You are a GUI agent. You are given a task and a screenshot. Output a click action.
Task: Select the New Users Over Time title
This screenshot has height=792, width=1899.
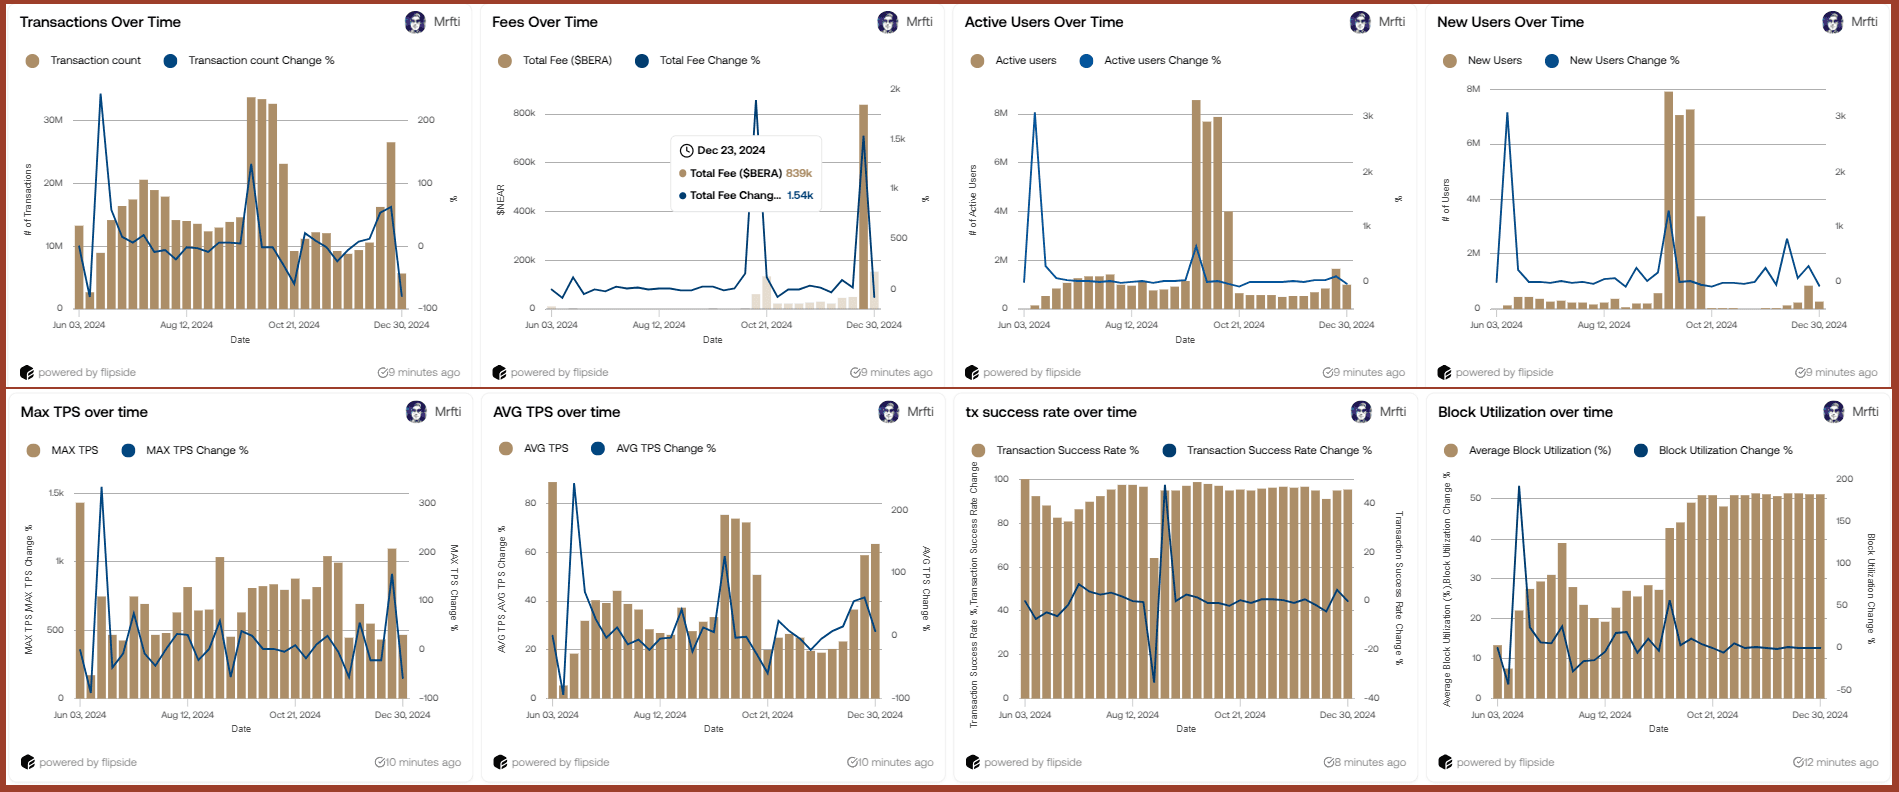tap(1510, 22)
